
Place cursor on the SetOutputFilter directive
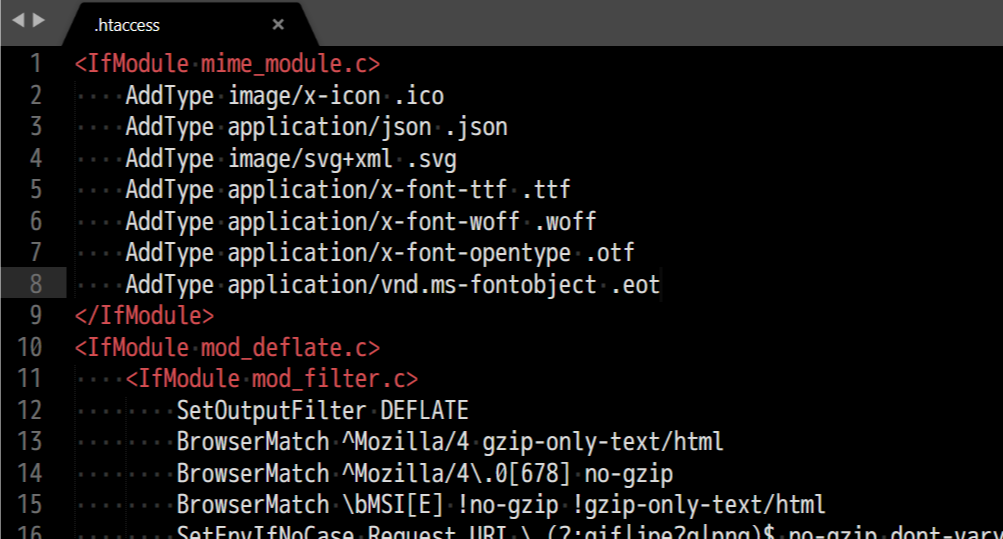pyautogui.click(x=272, y=411)
